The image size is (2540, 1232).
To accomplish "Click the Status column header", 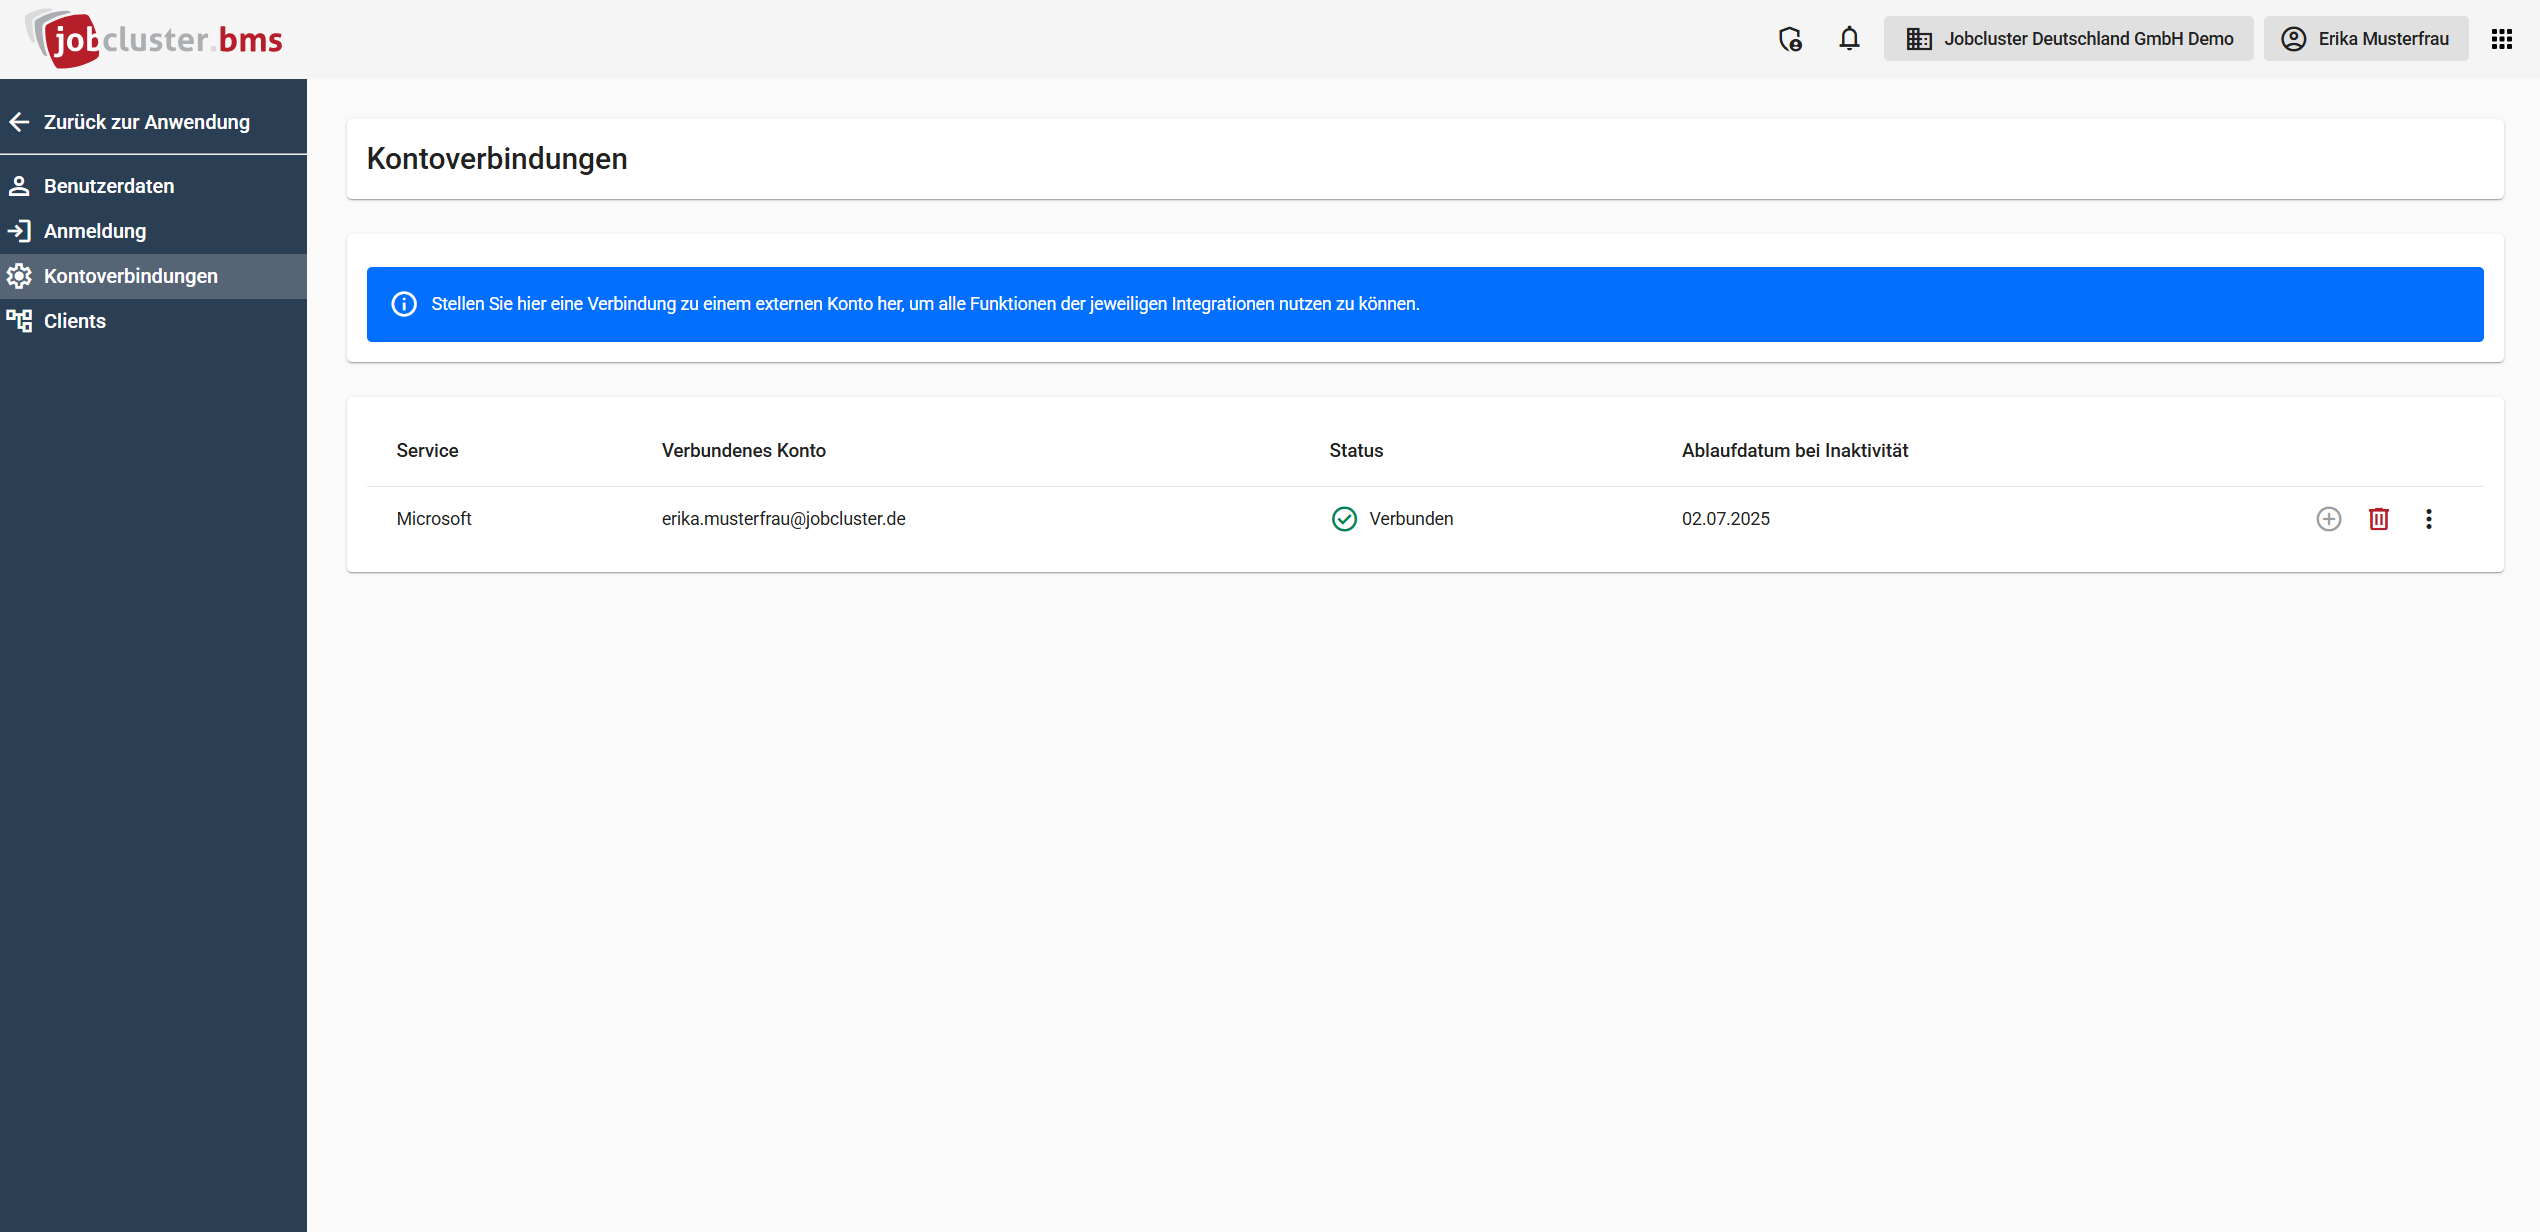I will tap(1356, 451).
